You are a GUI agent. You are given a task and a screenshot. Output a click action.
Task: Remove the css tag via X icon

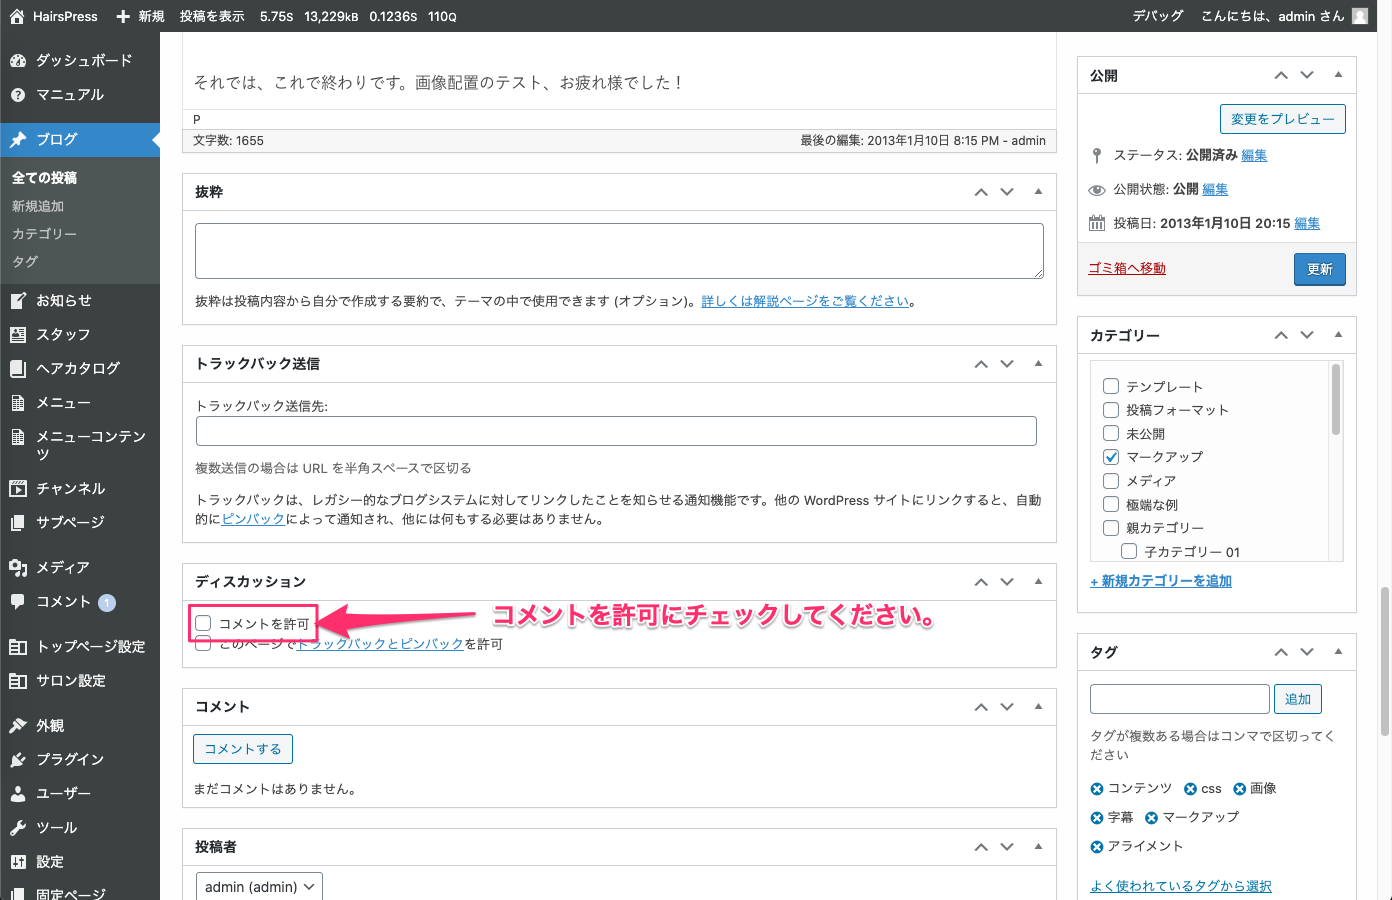pyautogui.click(x=1190, y=789)
